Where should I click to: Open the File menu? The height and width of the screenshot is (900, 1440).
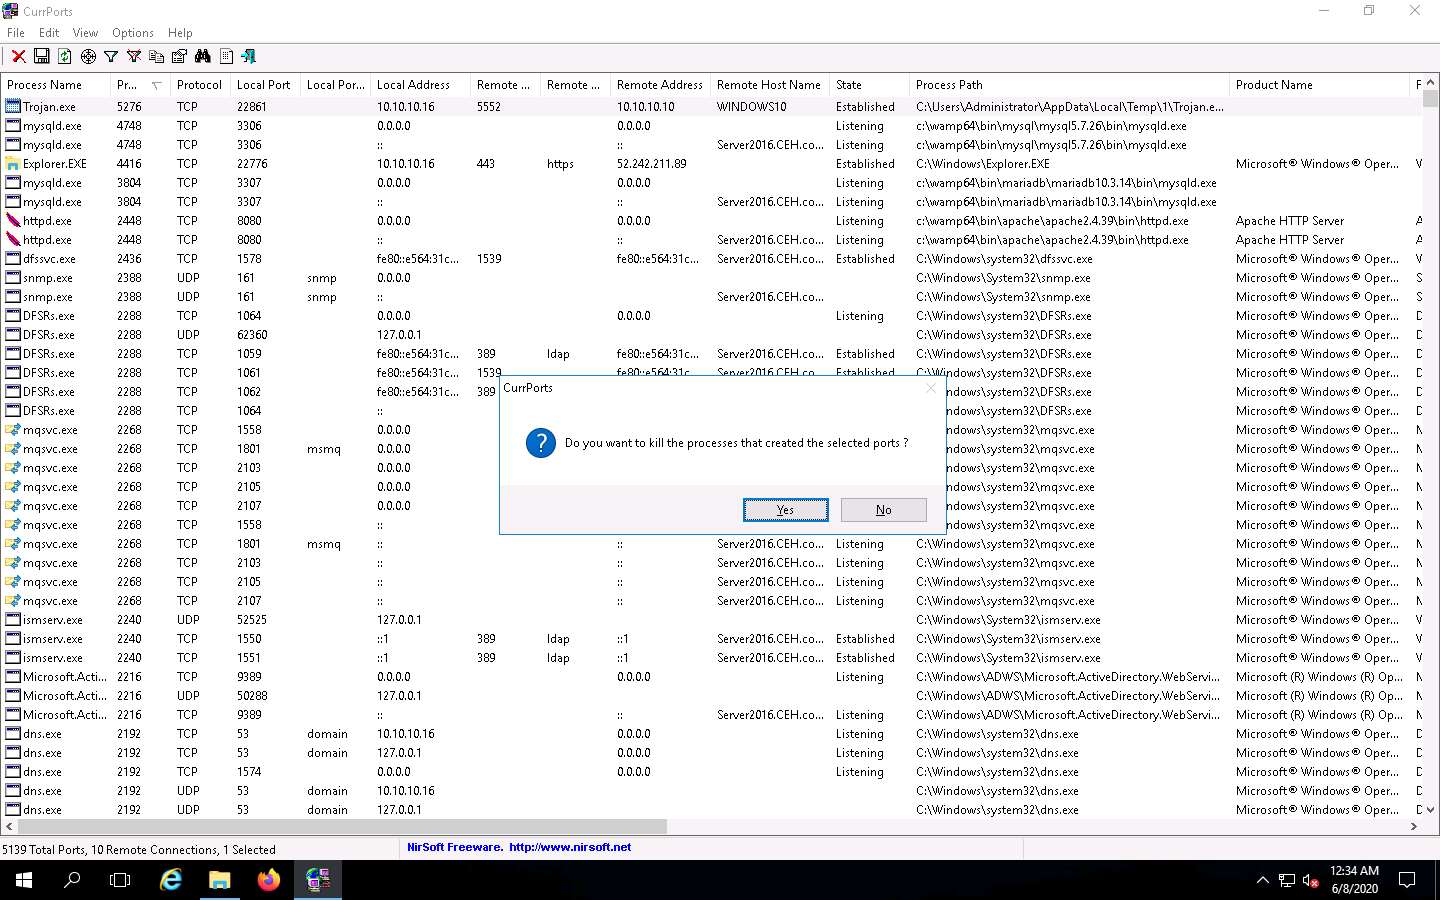(x=16, y=33)
